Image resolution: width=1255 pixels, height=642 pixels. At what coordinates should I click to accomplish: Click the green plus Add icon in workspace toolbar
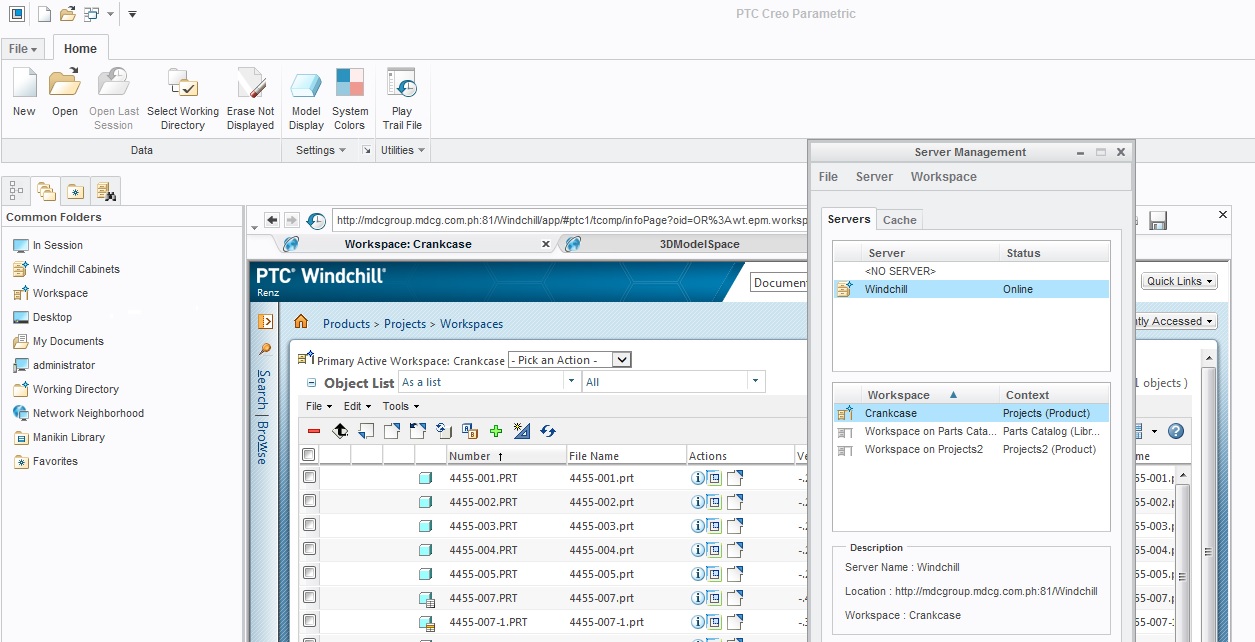pyautogui.click(x=496, y=431)
